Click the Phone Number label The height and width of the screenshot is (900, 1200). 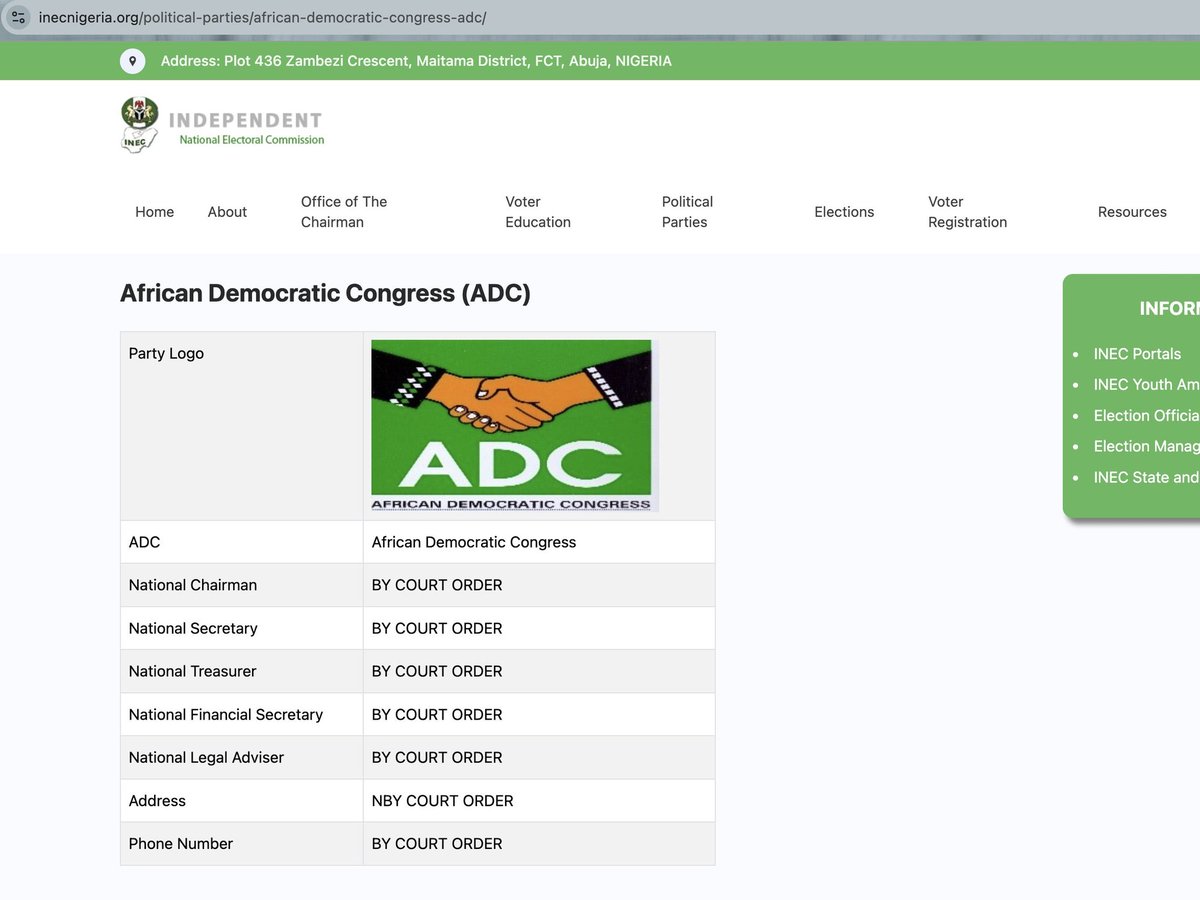(x=181, y=844)
